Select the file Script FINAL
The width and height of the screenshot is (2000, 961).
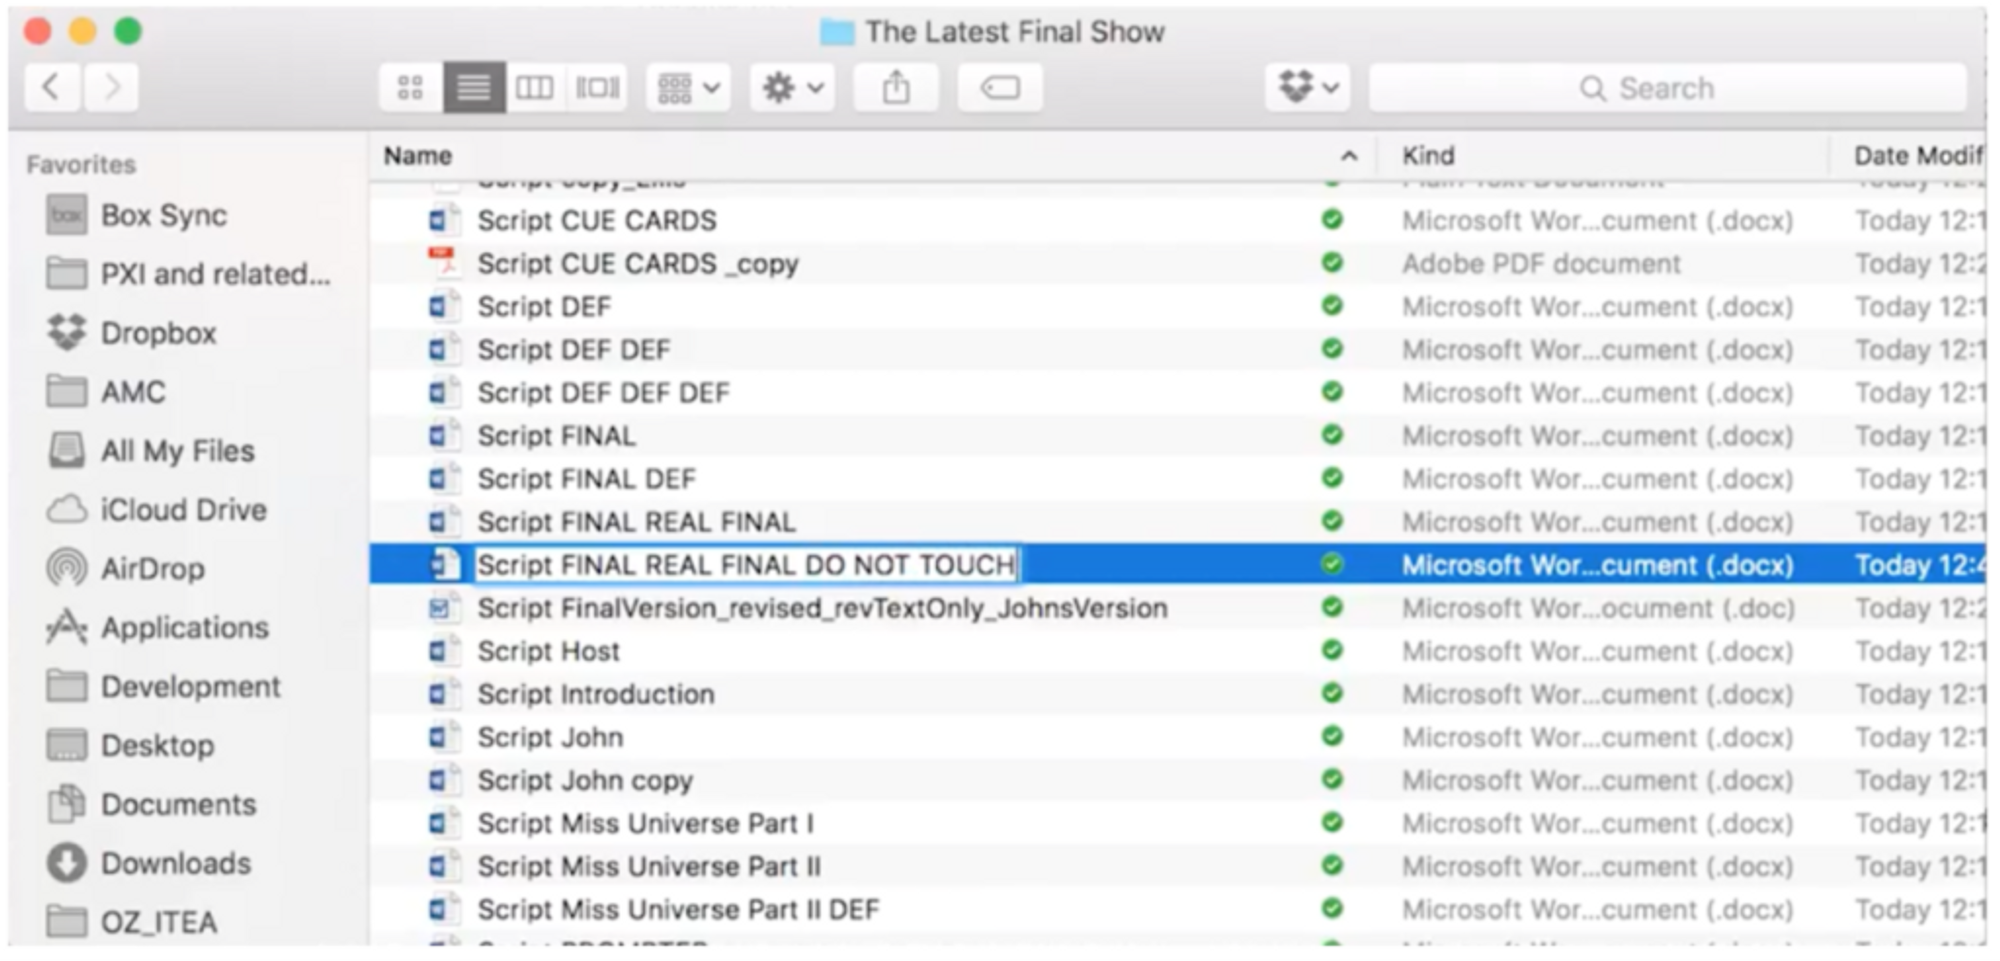[x=556, y=436]
